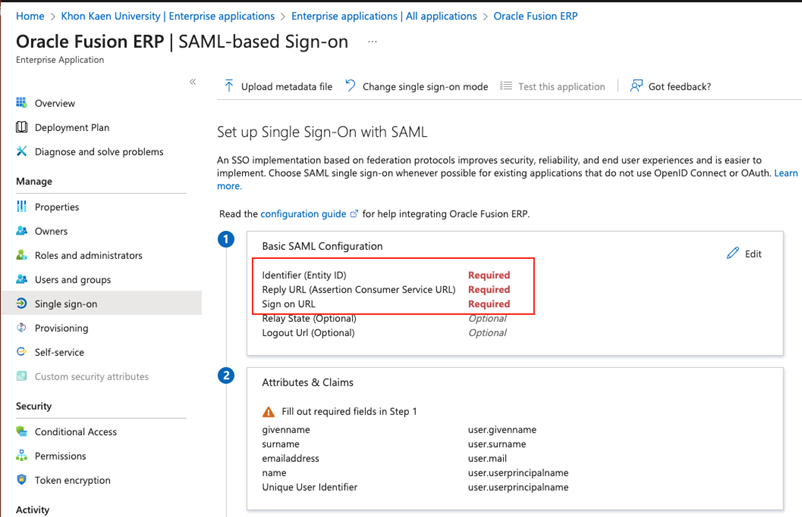Click the user.surname claim value

[x=497, y=444]
